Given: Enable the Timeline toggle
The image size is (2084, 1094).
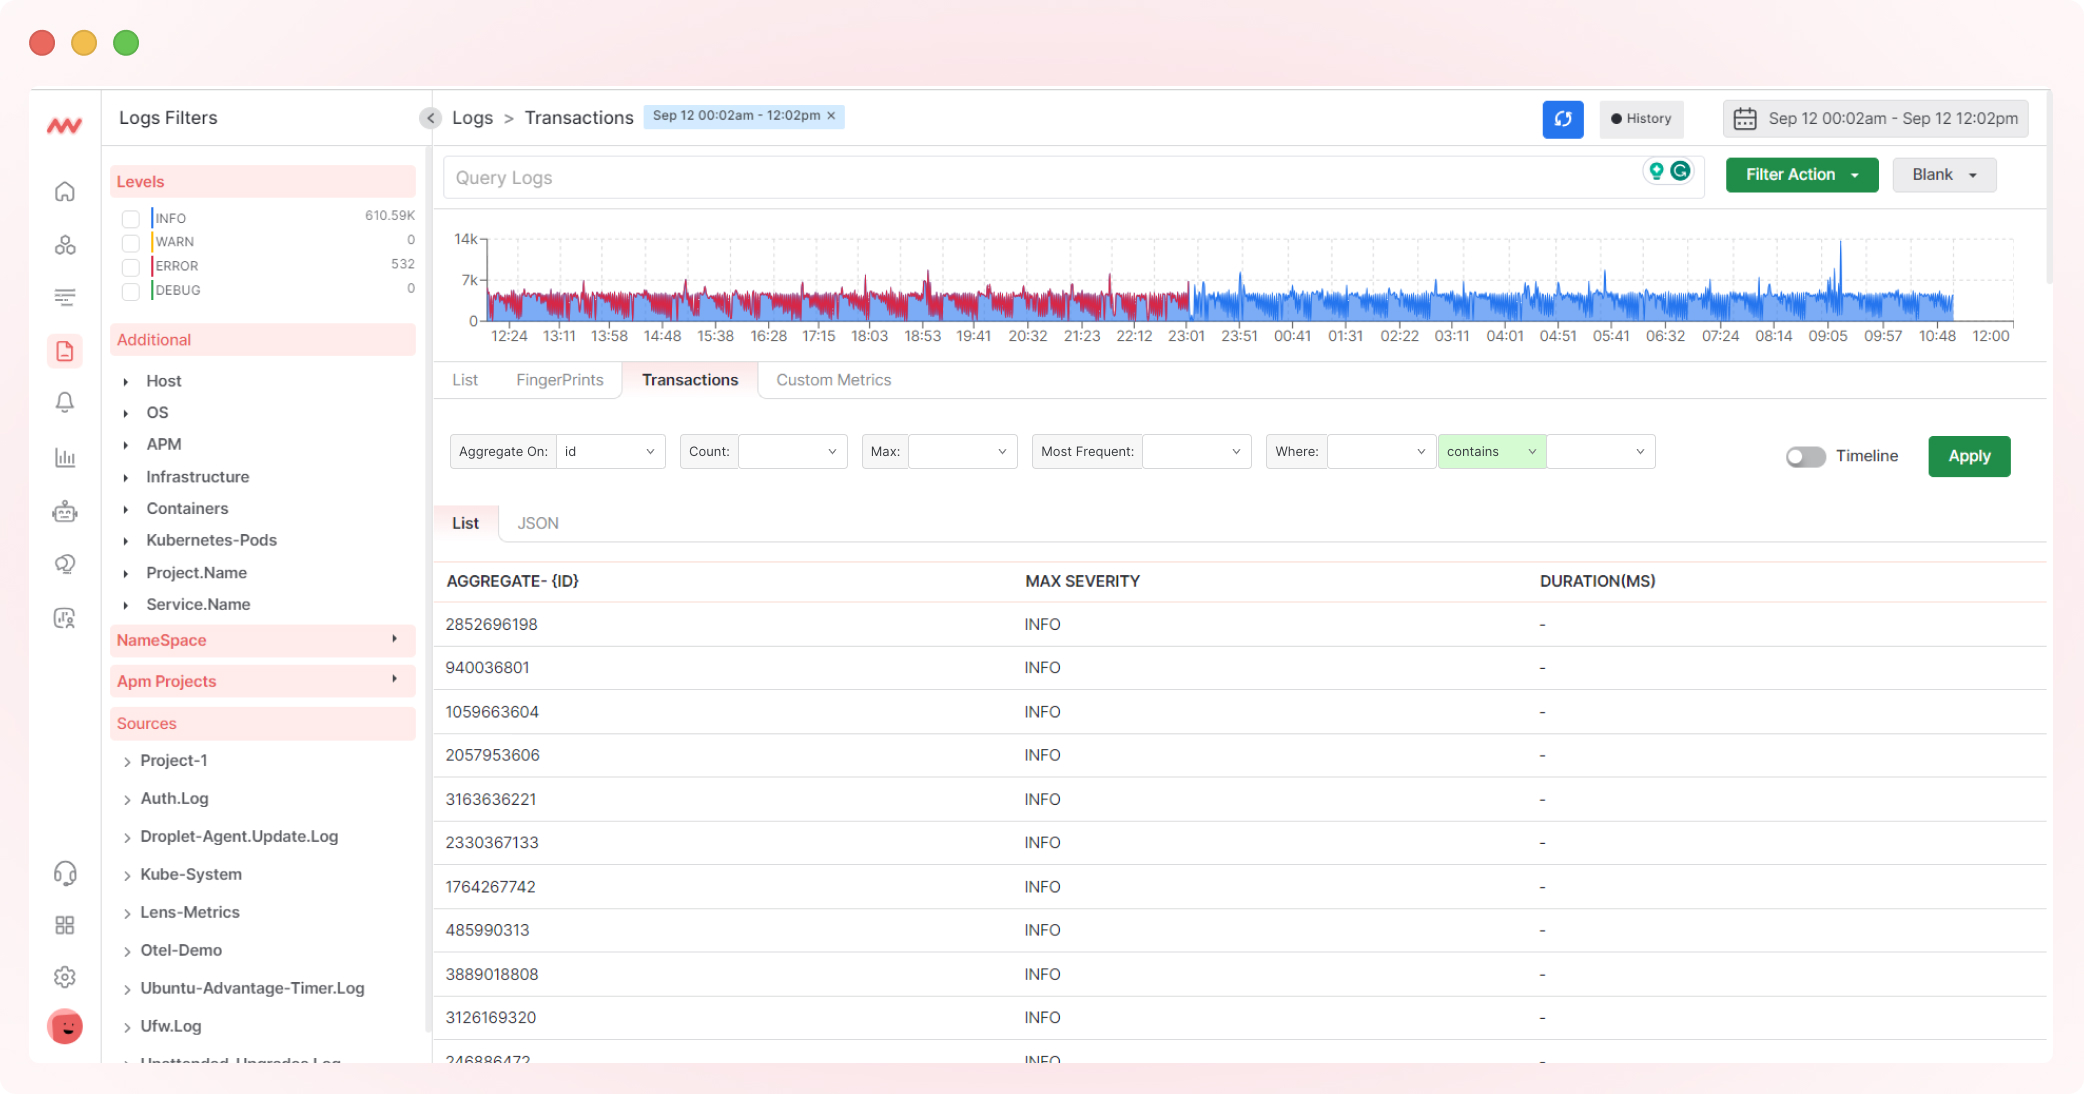Looking at the screenshot, I should [x=1806, y=456].
